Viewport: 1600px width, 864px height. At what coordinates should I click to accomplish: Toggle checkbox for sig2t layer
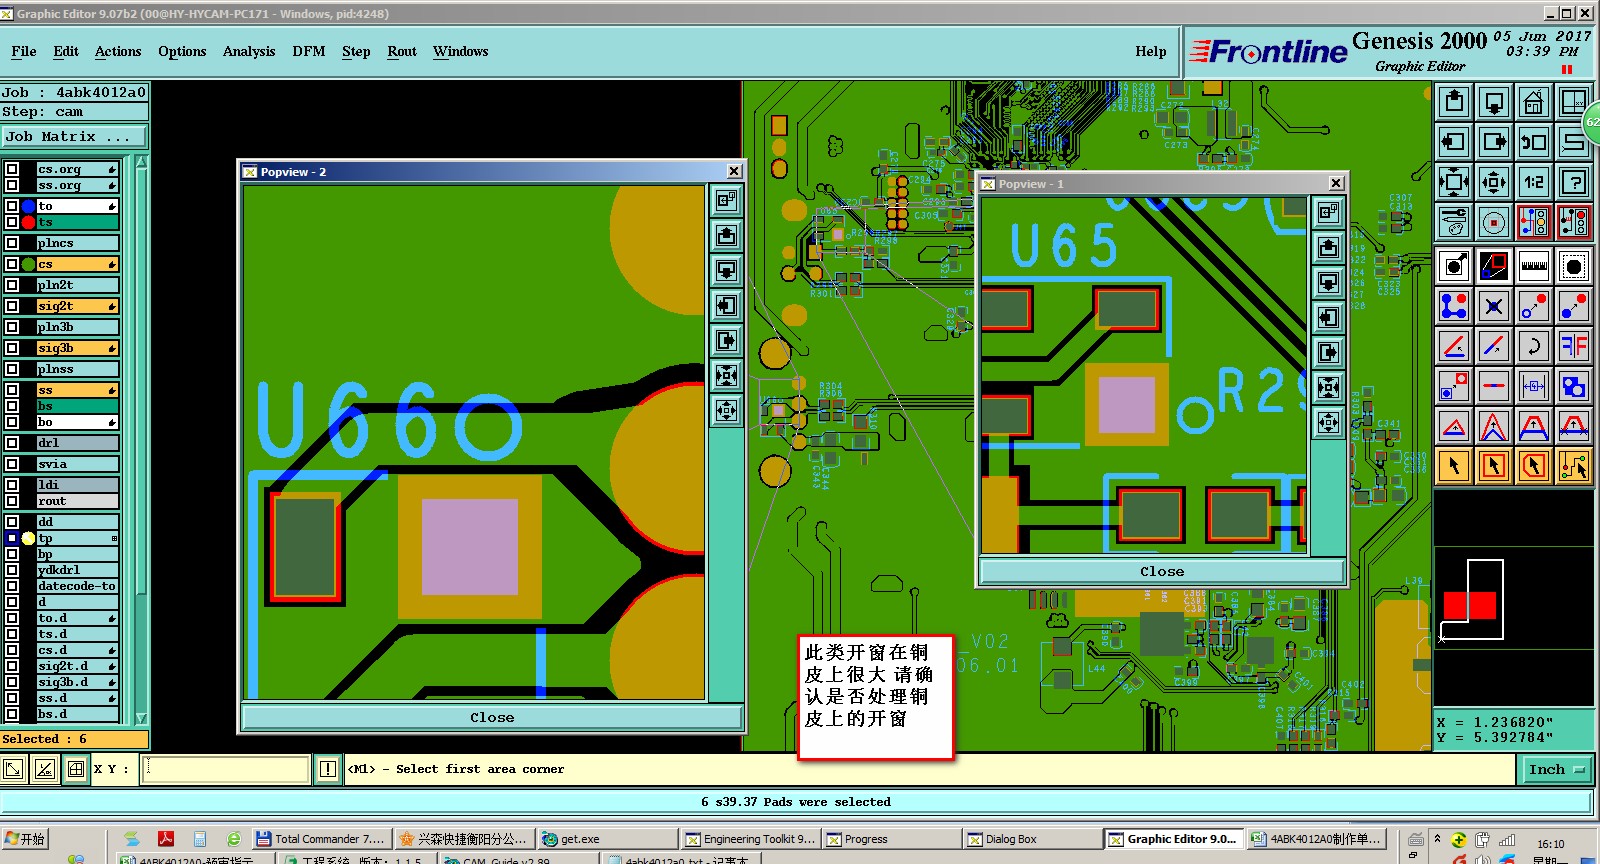(x=12, y=306)
